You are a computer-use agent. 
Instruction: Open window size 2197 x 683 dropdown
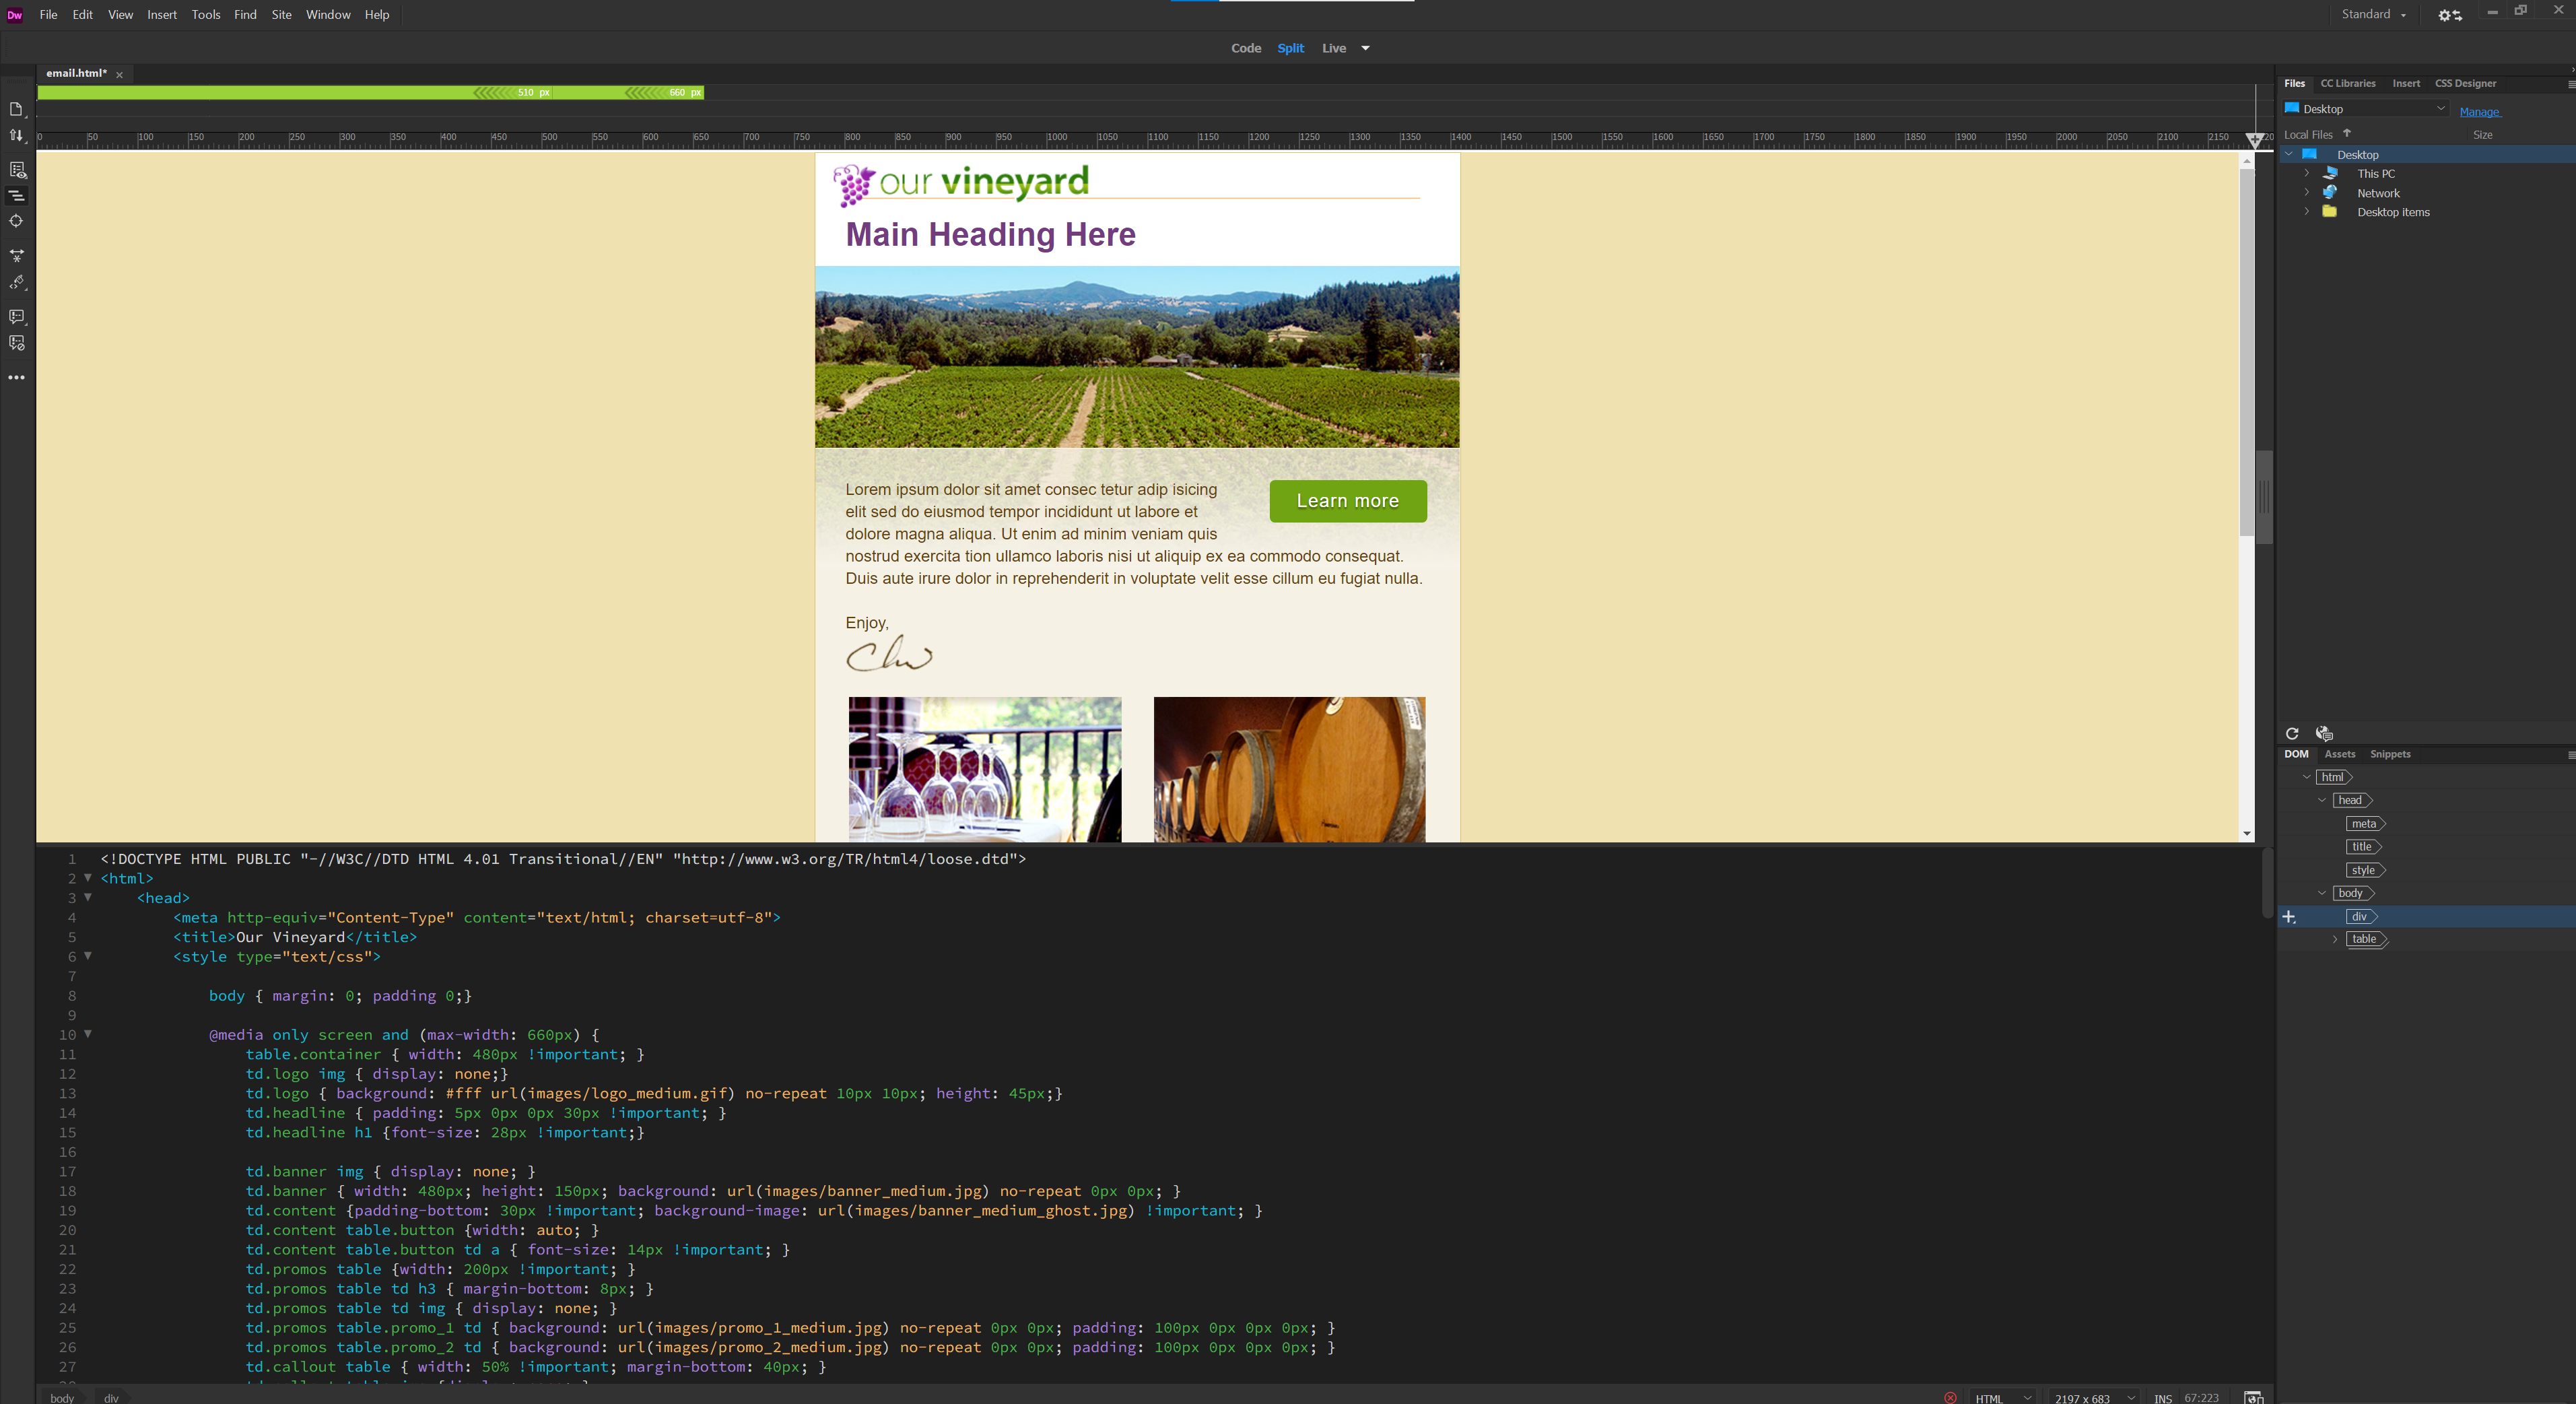[x=2094, y=1397]
